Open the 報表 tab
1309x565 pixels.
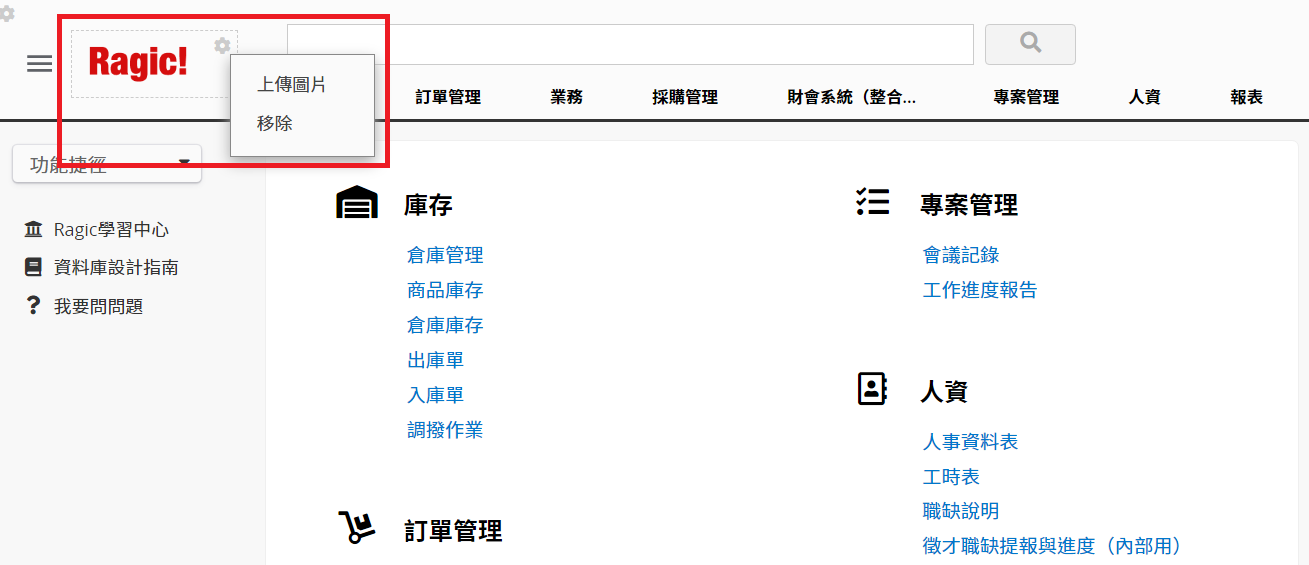(1247, 97)
